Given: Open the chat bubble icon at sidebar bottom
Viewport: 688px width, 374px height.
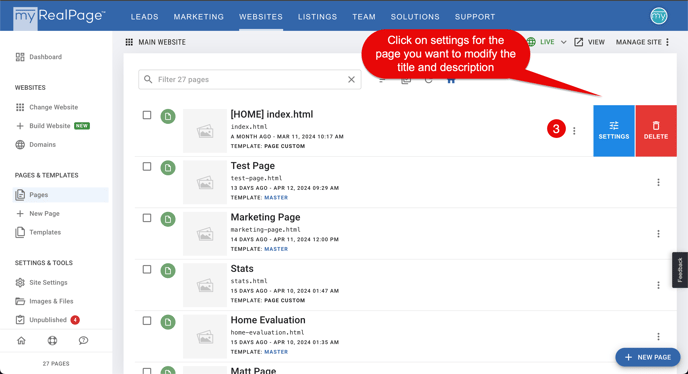Looking at the screenshot, I should click(x=83, y=340).
